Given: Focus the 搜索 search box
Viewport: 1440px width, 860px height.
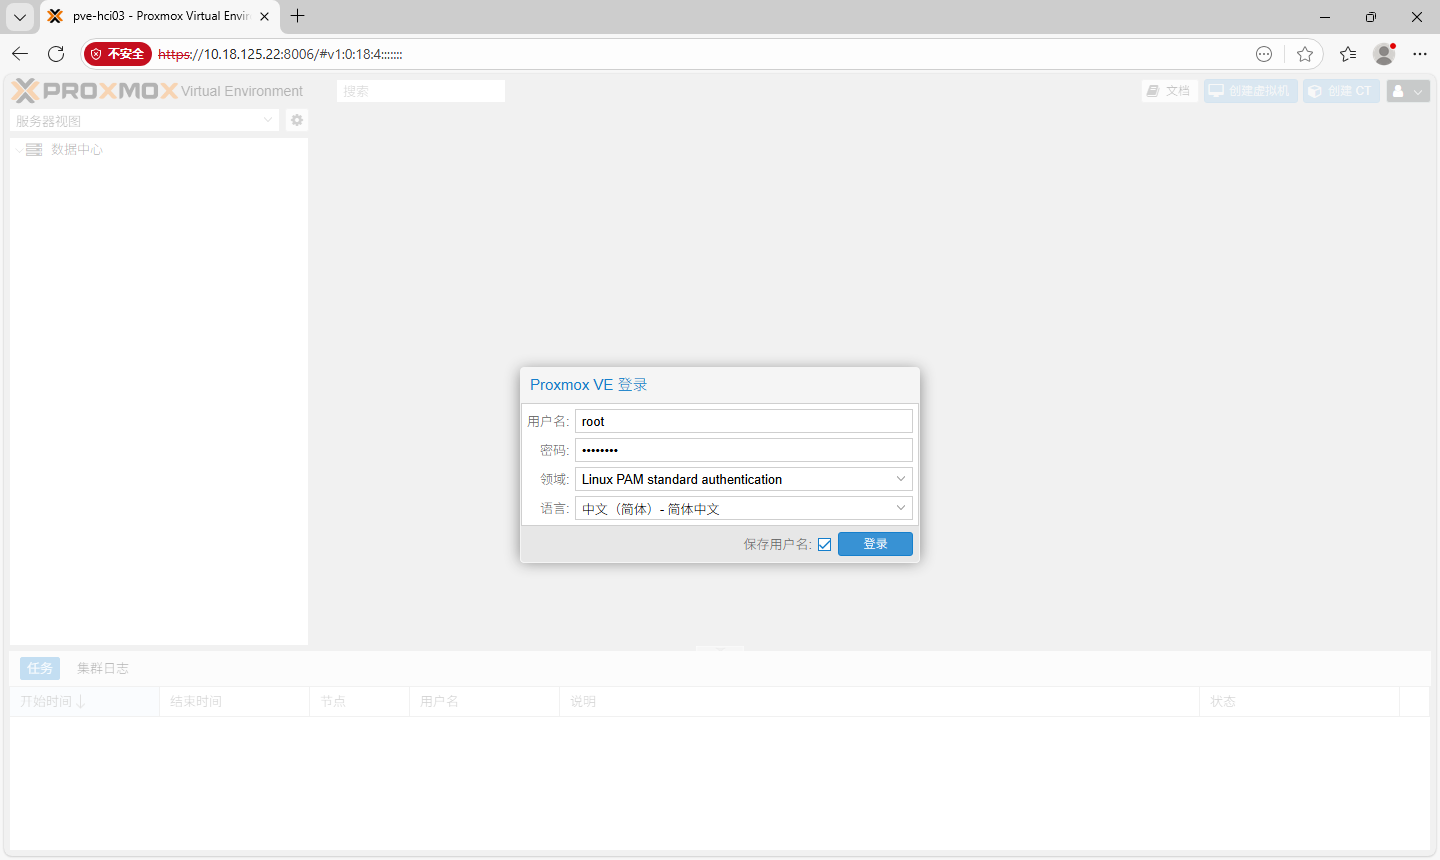Looking at the screenshot, I should (x=421, y=91).
